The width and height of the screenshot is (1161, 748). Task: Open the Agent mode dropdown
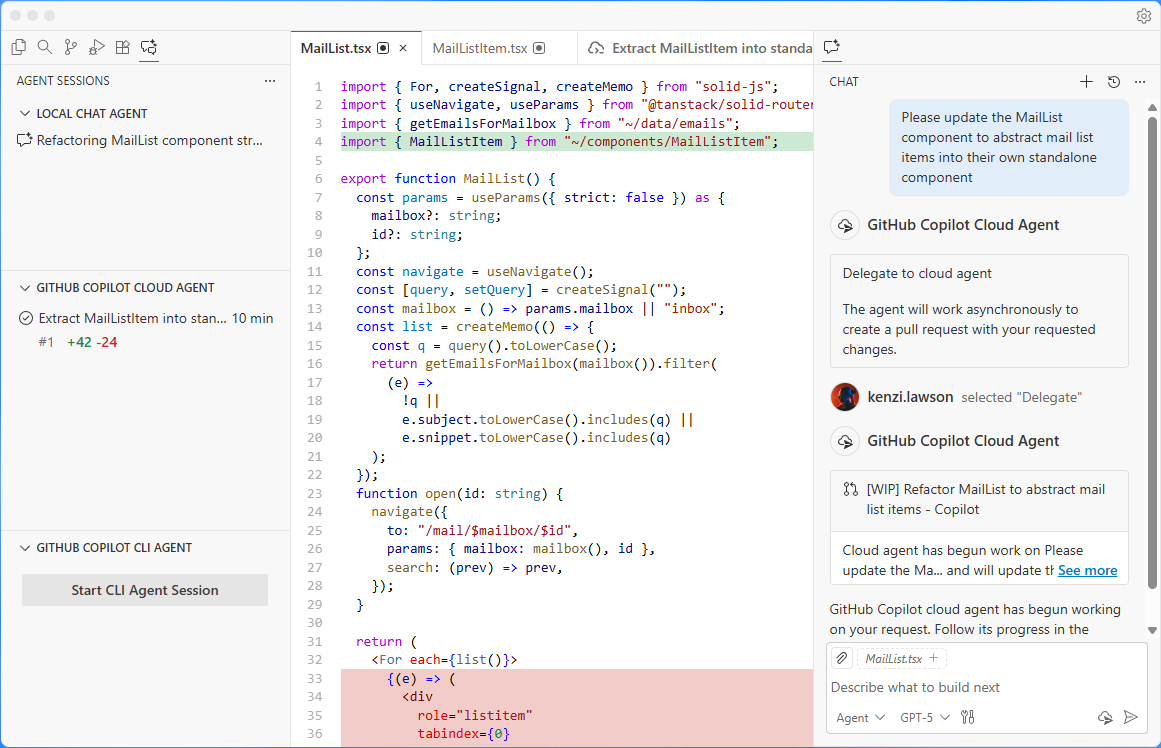point(860,717)
